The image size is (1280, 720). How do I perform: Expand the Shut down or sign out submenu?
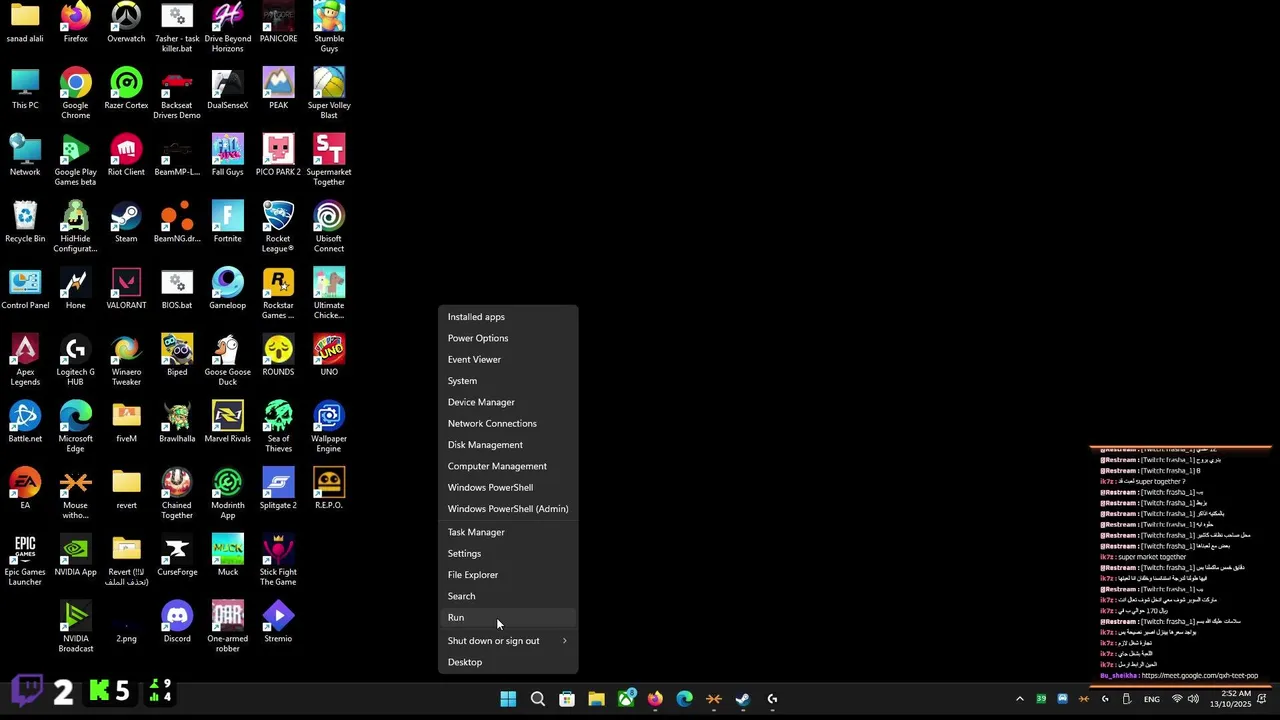(x=508, y=641)
